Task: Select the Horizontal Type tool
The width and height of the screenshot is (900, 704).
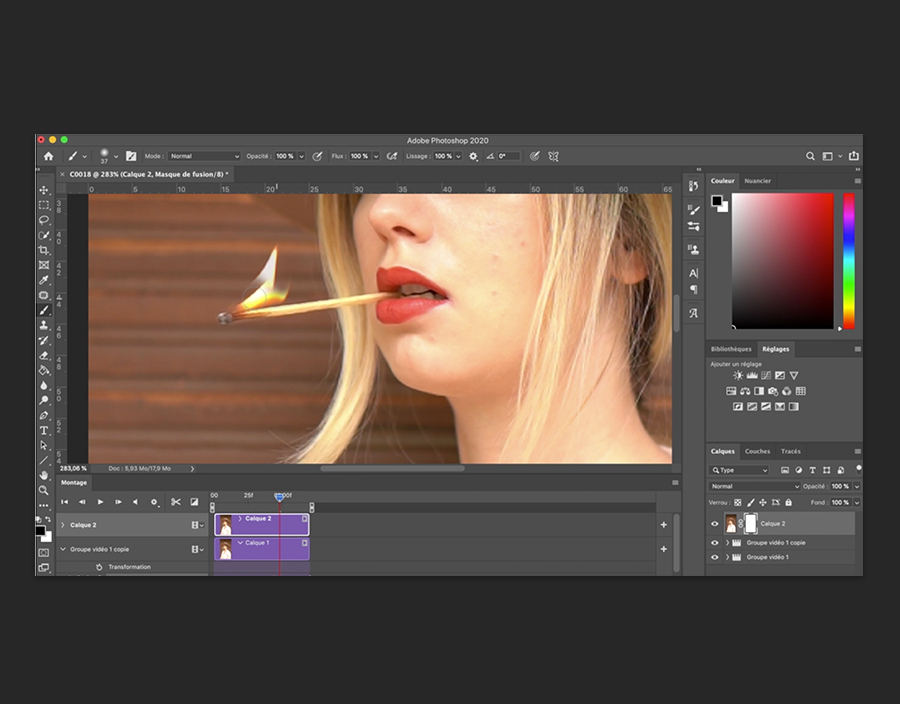Action: coord(44,430)
